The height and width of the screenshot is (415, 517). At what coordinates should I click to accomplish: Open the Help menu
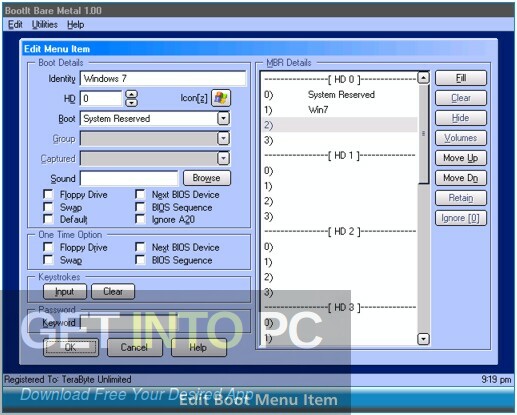[76, 25]
